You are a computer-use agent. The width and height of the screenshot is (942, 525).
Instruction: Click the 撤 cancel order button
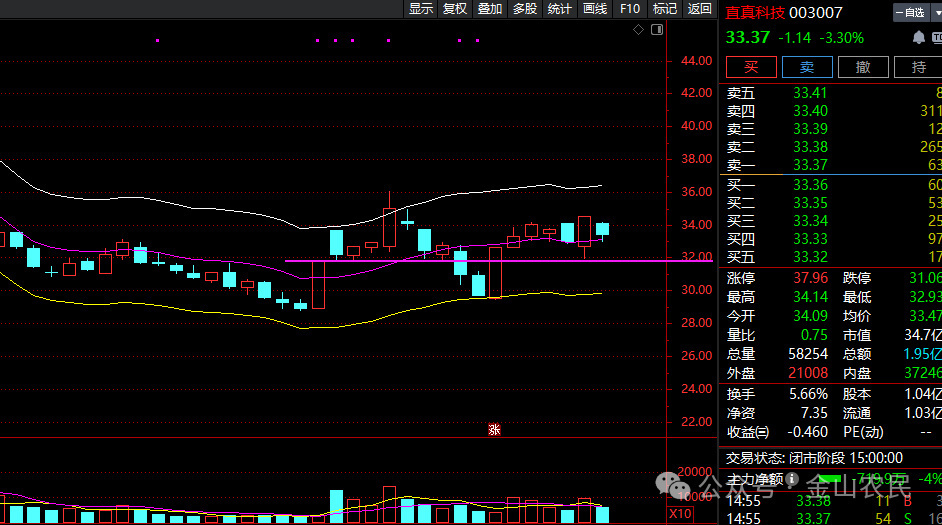[x=863, y=67]
